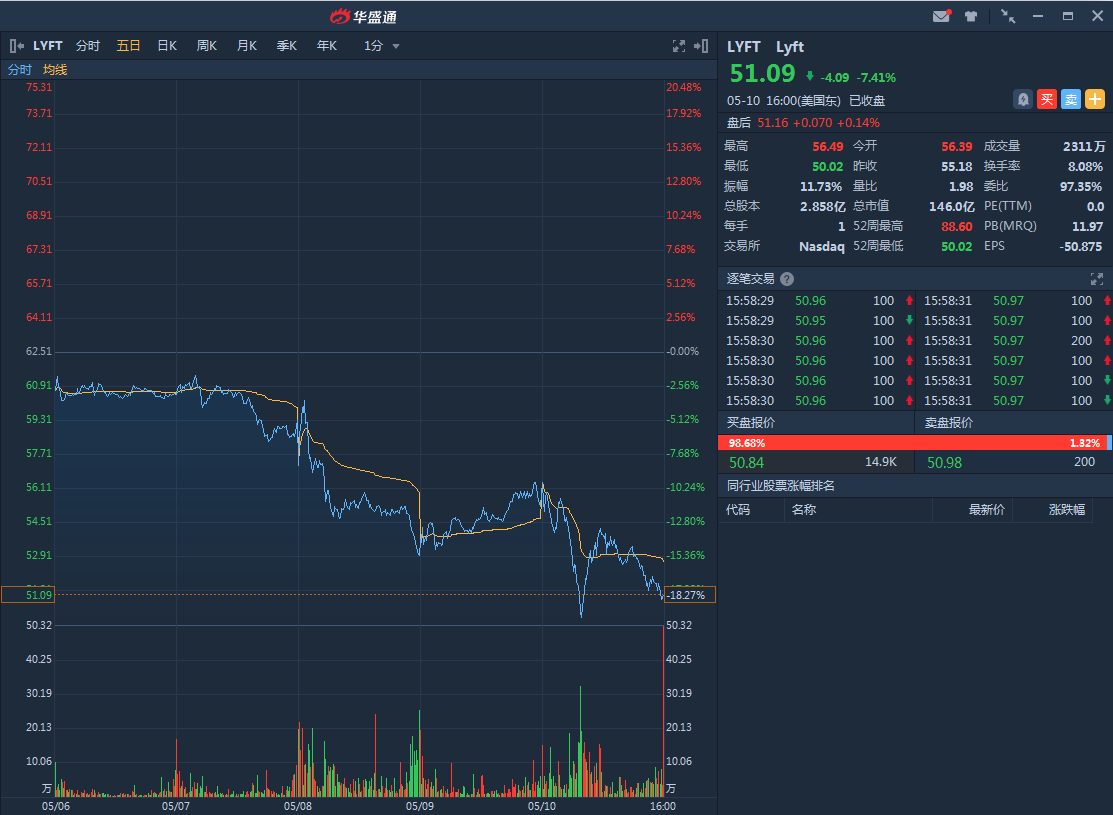Switch to 周K chart tab

207,46
